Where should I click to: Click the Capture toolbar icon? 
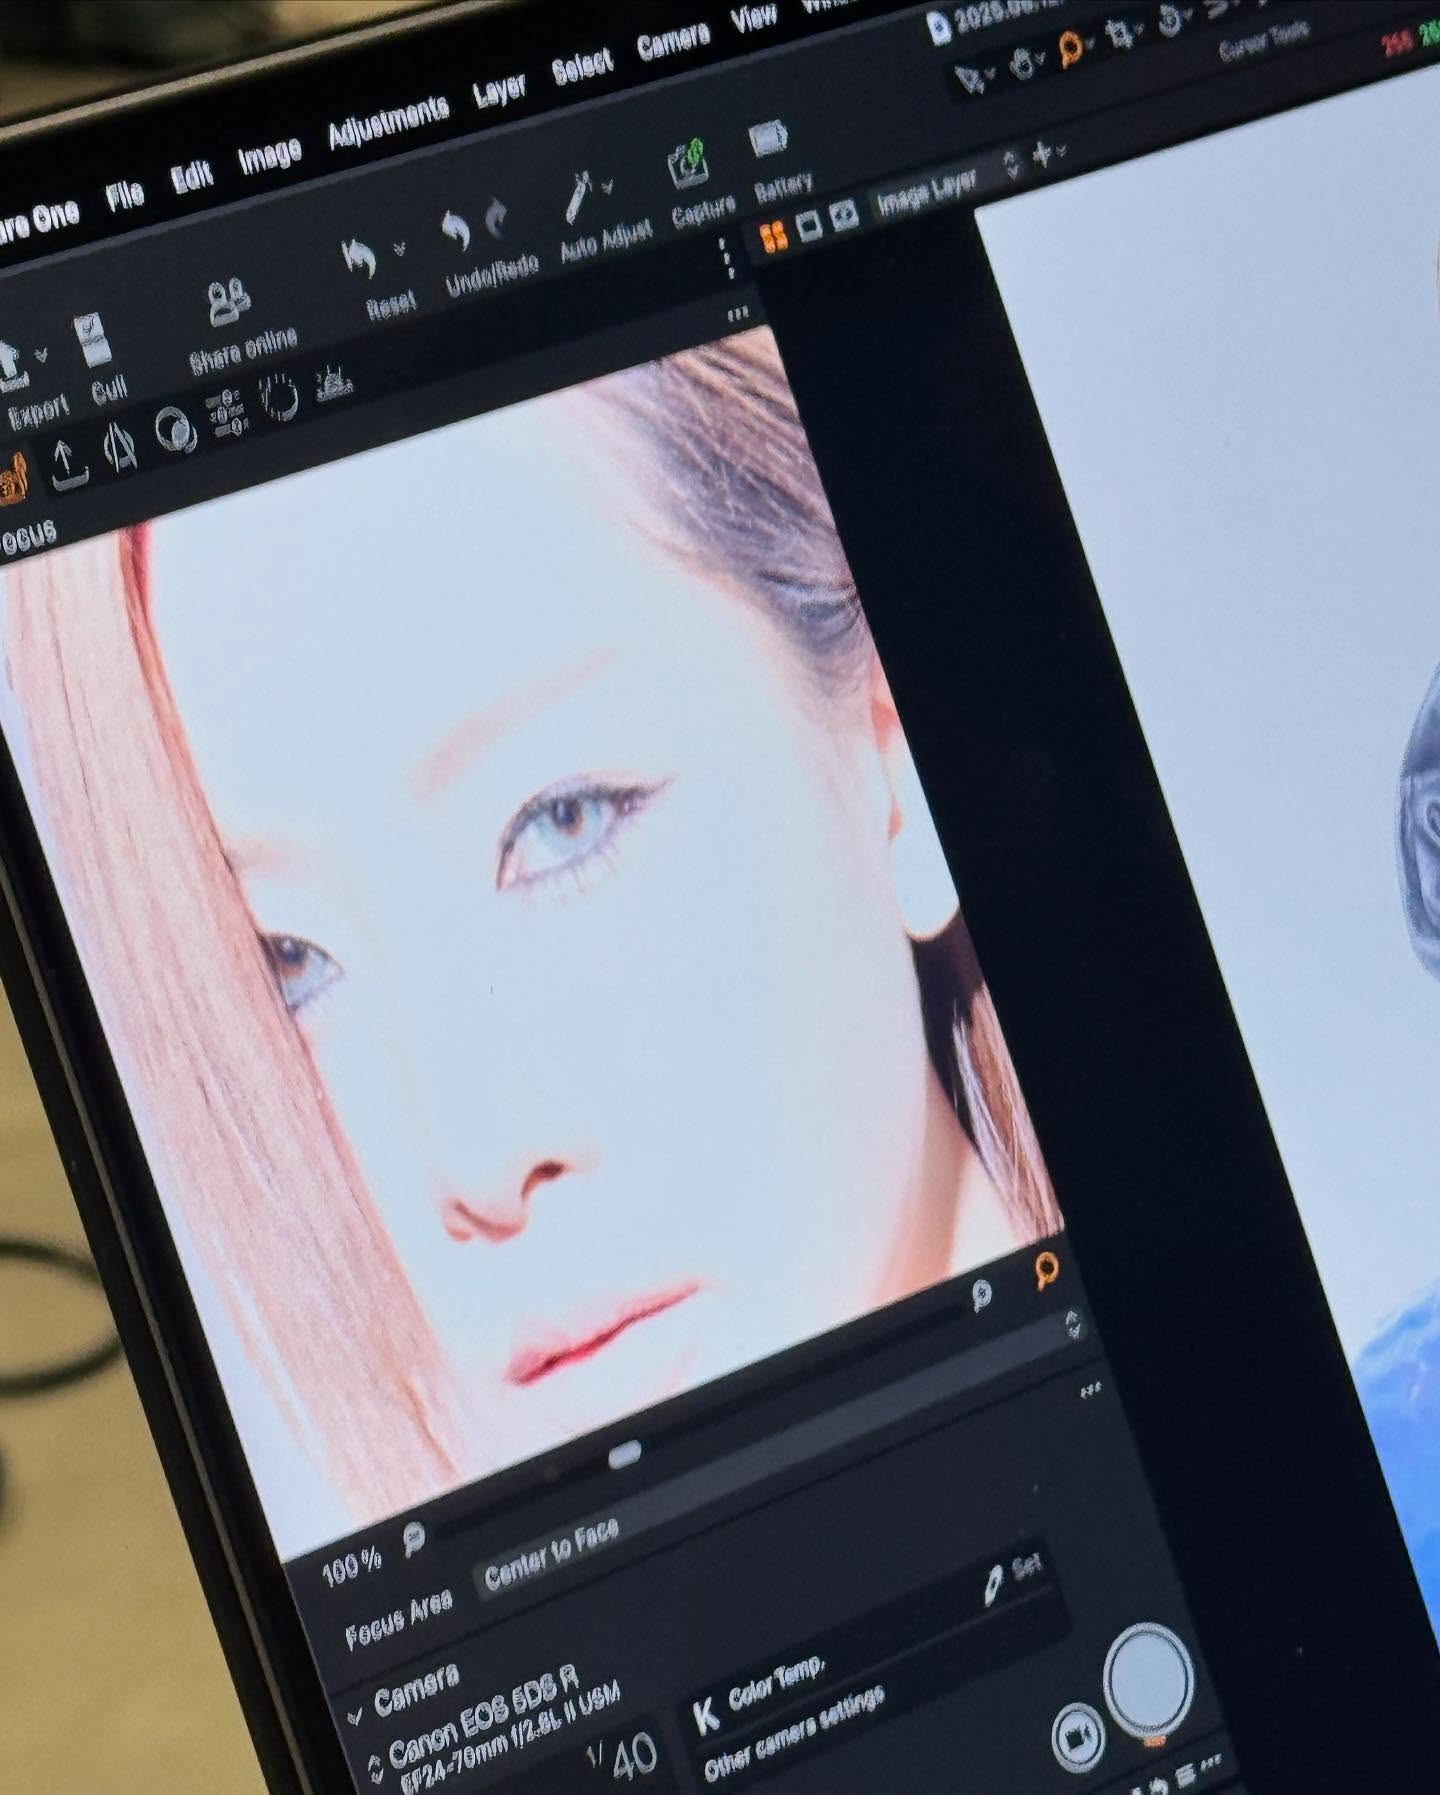(x=689, y=163)
